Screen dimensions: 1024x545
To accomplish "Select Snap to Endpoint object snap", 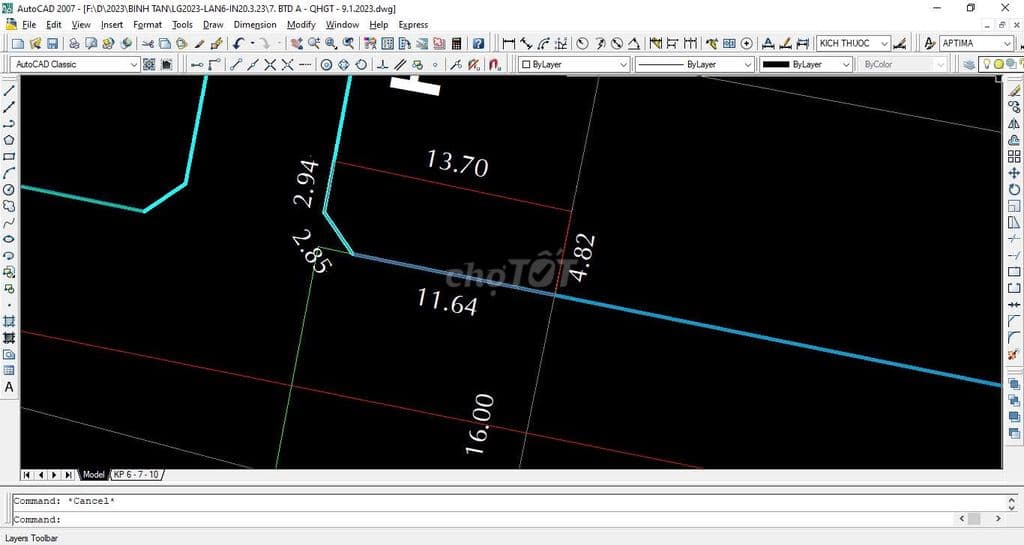I will [x=236, y=65].
